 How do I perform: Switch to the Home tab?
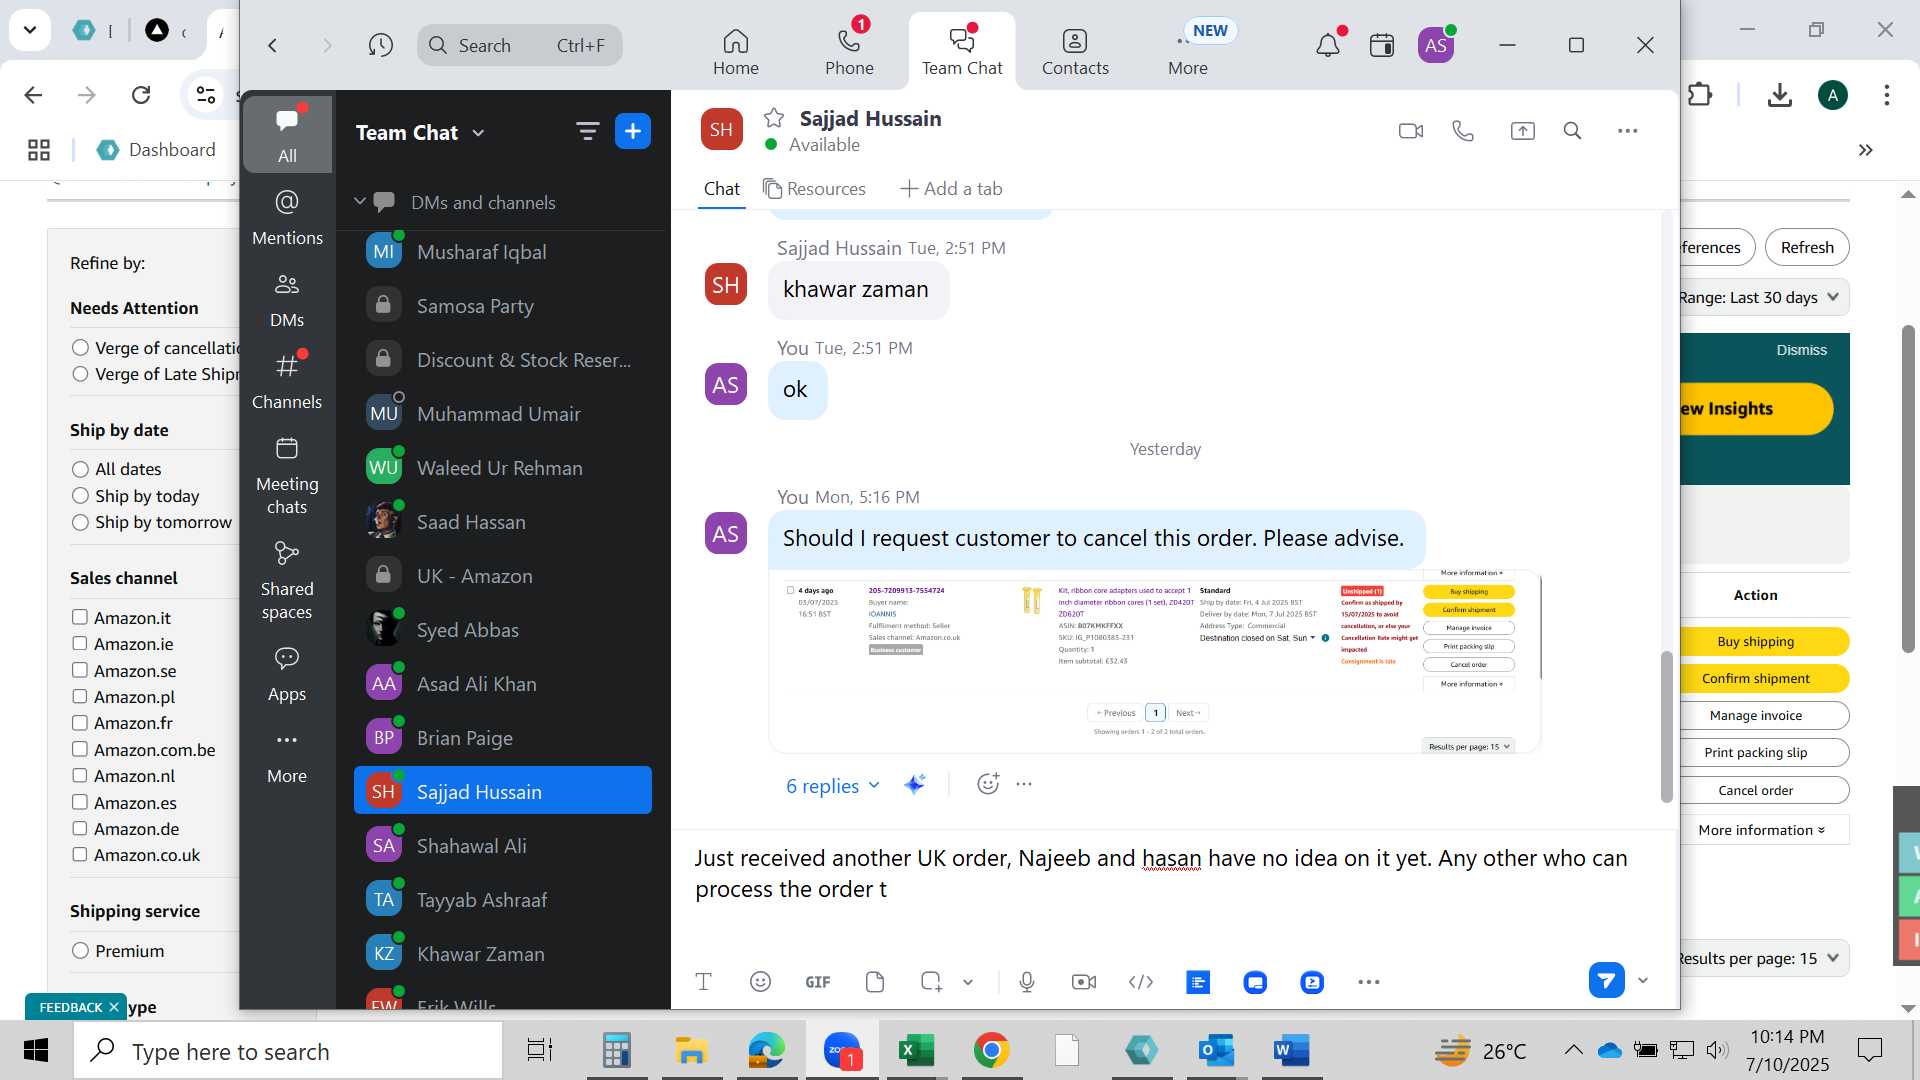click(x=736, y=52)
